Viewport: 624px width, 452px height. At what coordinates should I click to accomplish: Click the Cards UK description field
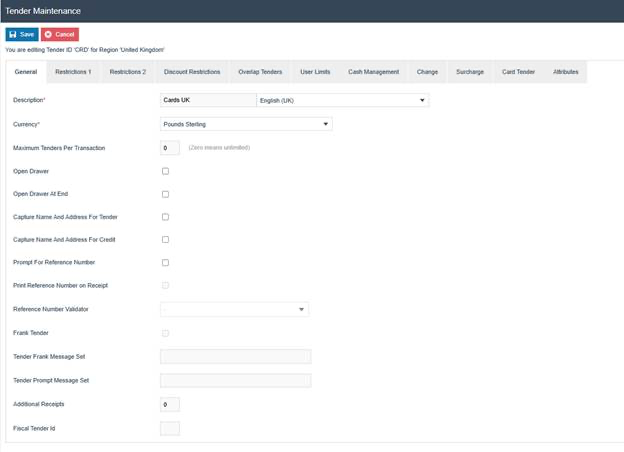(208, 101)
